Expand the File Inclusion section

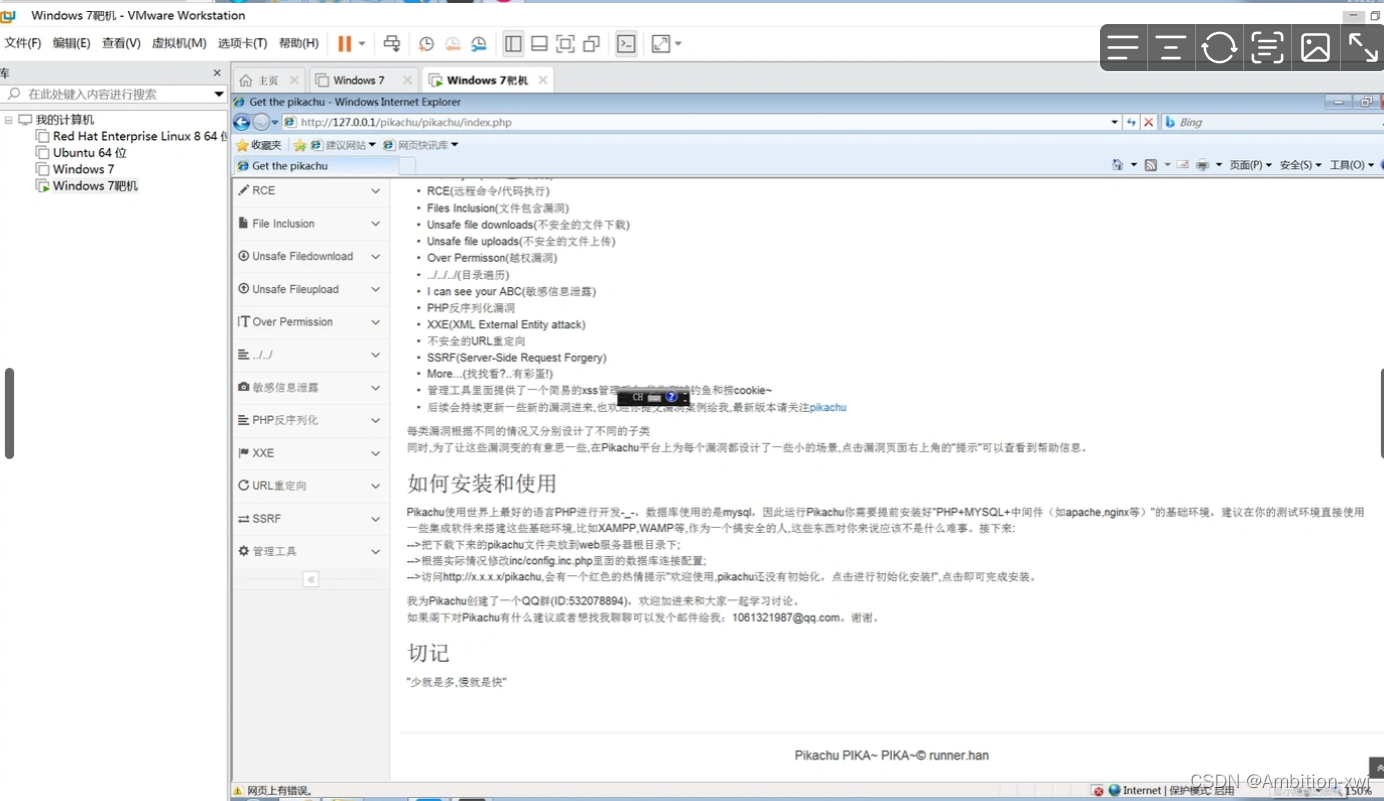tap(311, 224)
